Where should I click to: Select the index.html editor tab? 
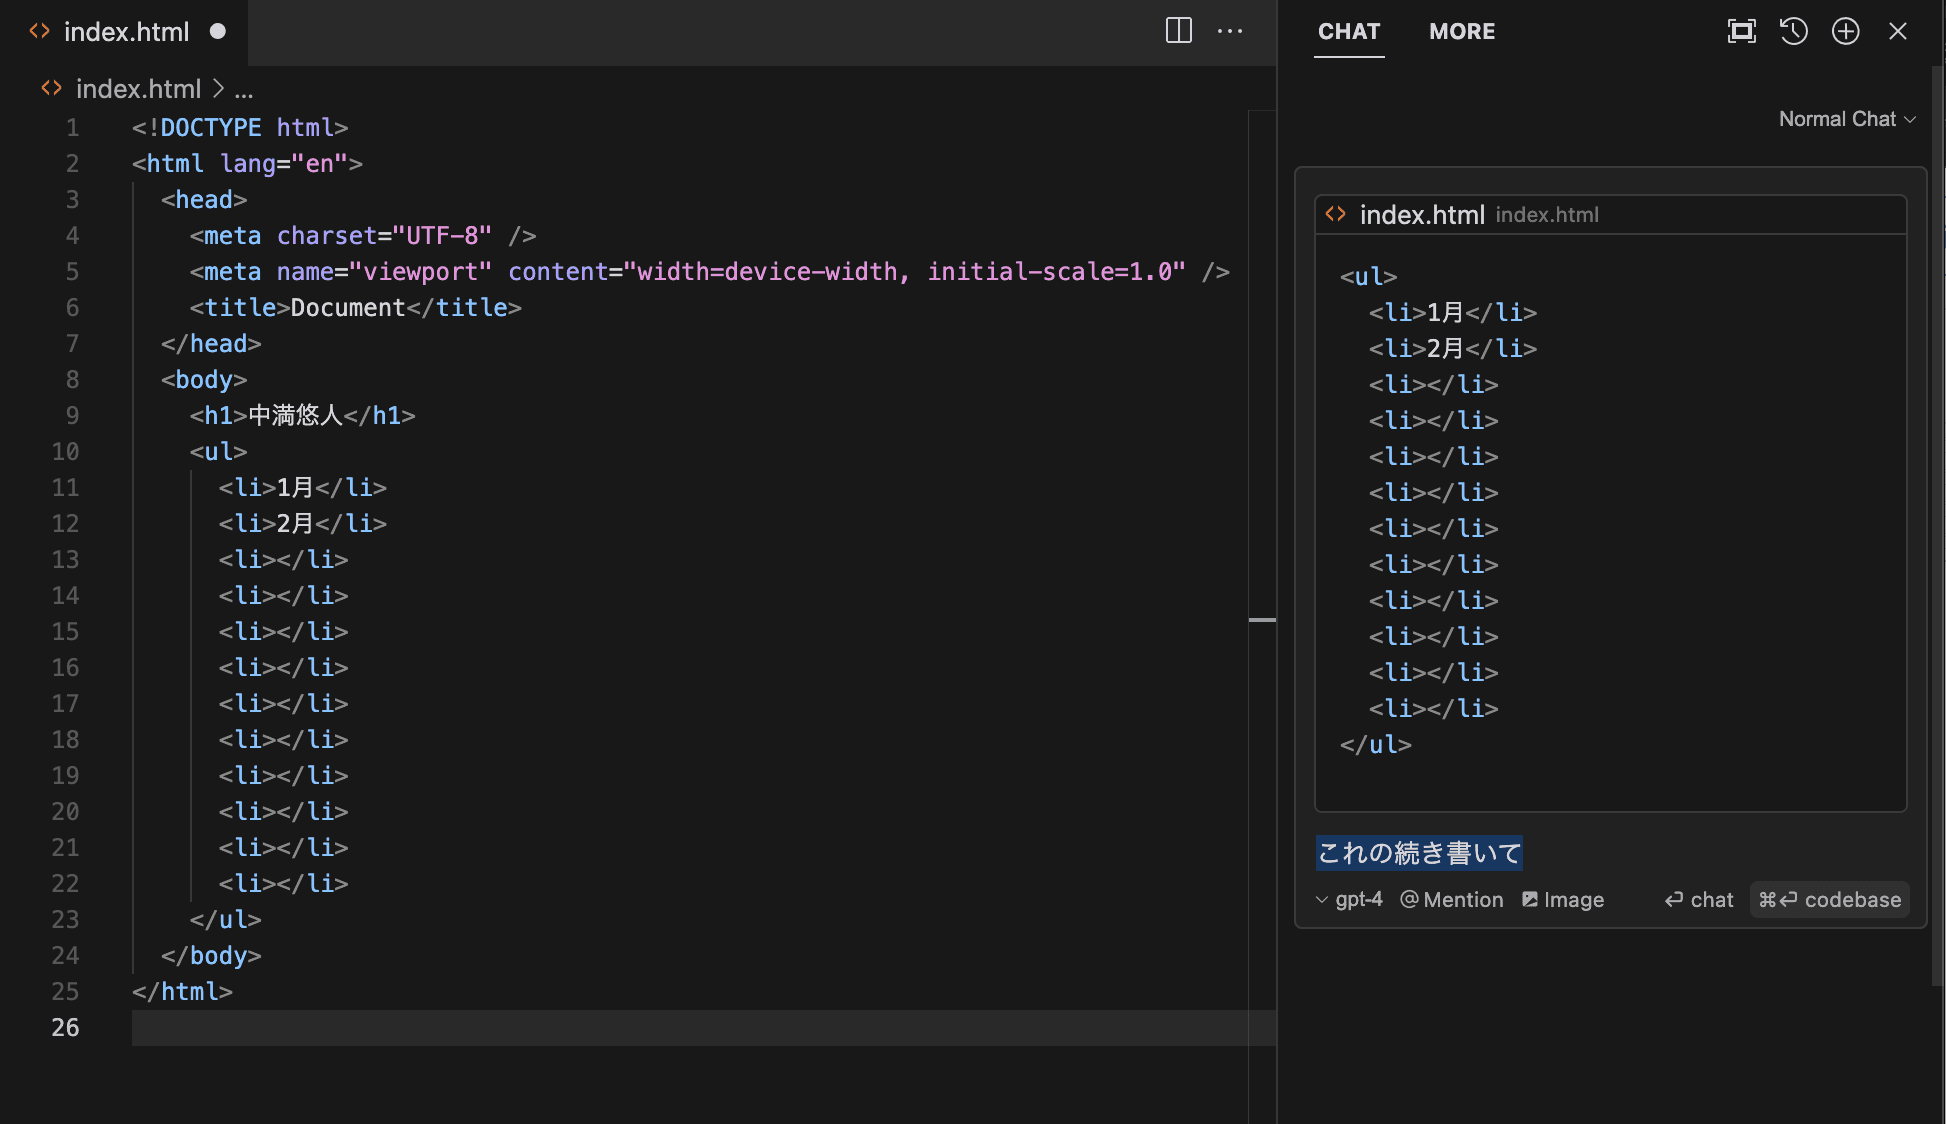tap(126, 32)
